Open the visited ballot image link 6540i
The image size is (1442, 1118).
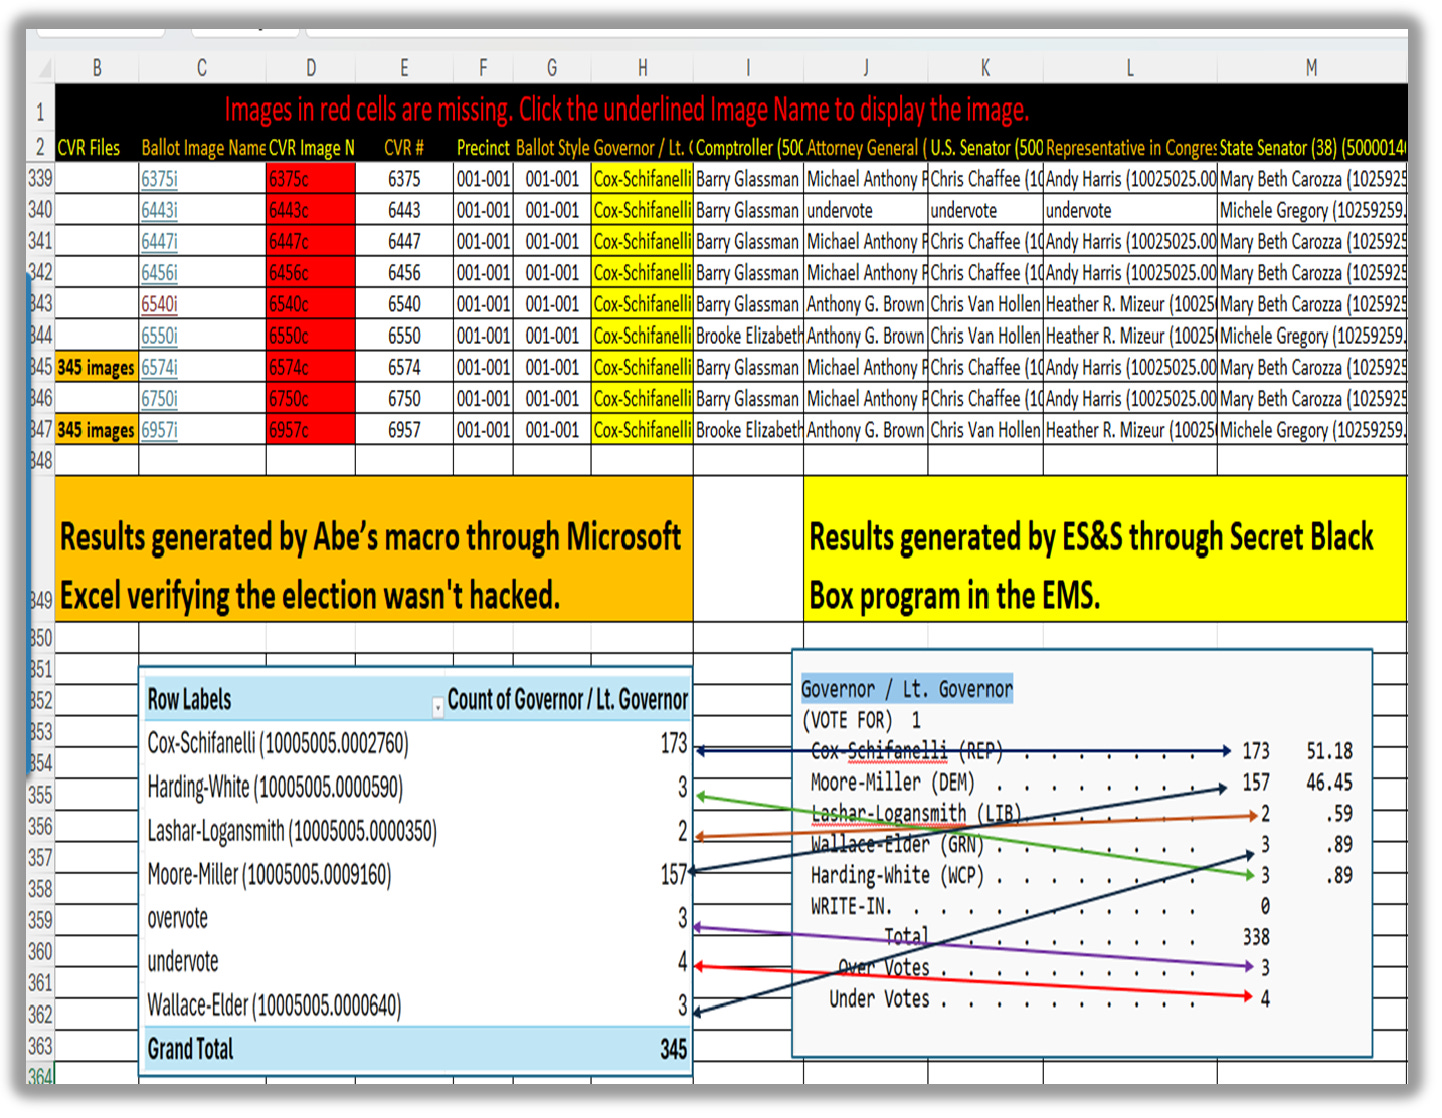(x=159, y=304)
